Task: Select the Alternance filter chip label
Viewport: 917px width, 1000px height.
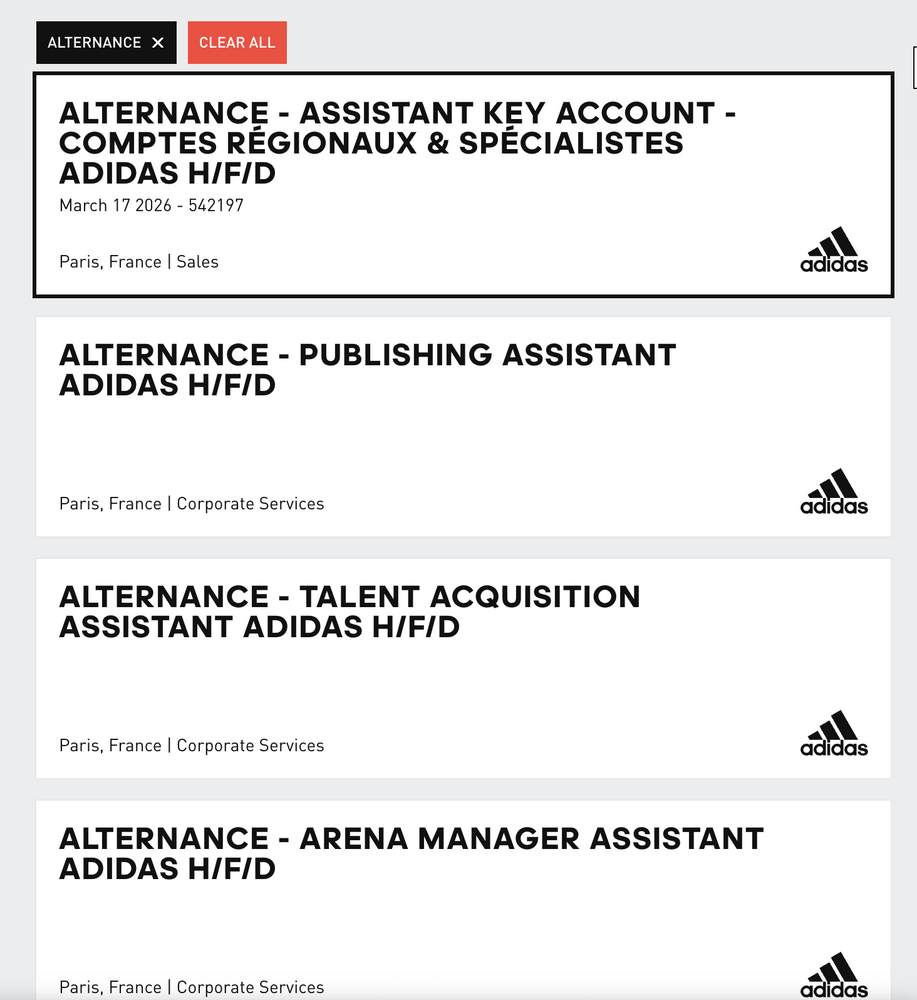Action: coord(94,43)
